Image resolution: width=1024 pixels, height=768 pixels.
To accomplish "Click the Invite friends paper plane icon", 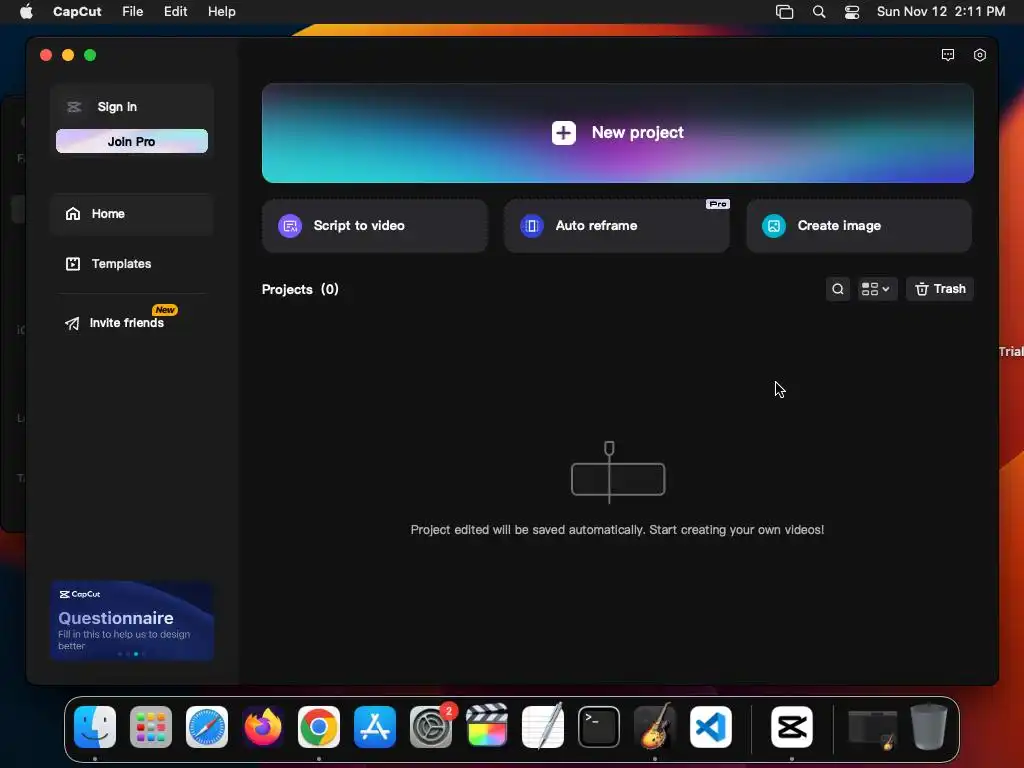I will pyautogui.click(x=72, y=323).
